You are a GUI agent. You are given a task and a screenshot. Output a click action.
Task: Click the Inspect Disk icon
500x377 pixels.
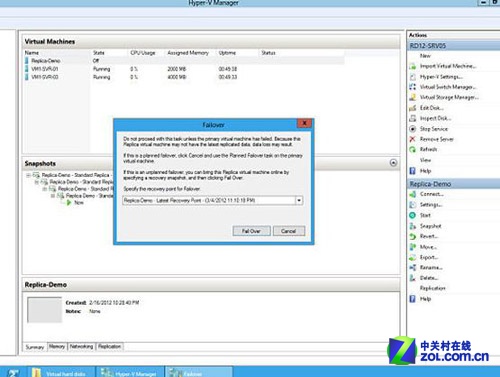click(x=413, y=118)
